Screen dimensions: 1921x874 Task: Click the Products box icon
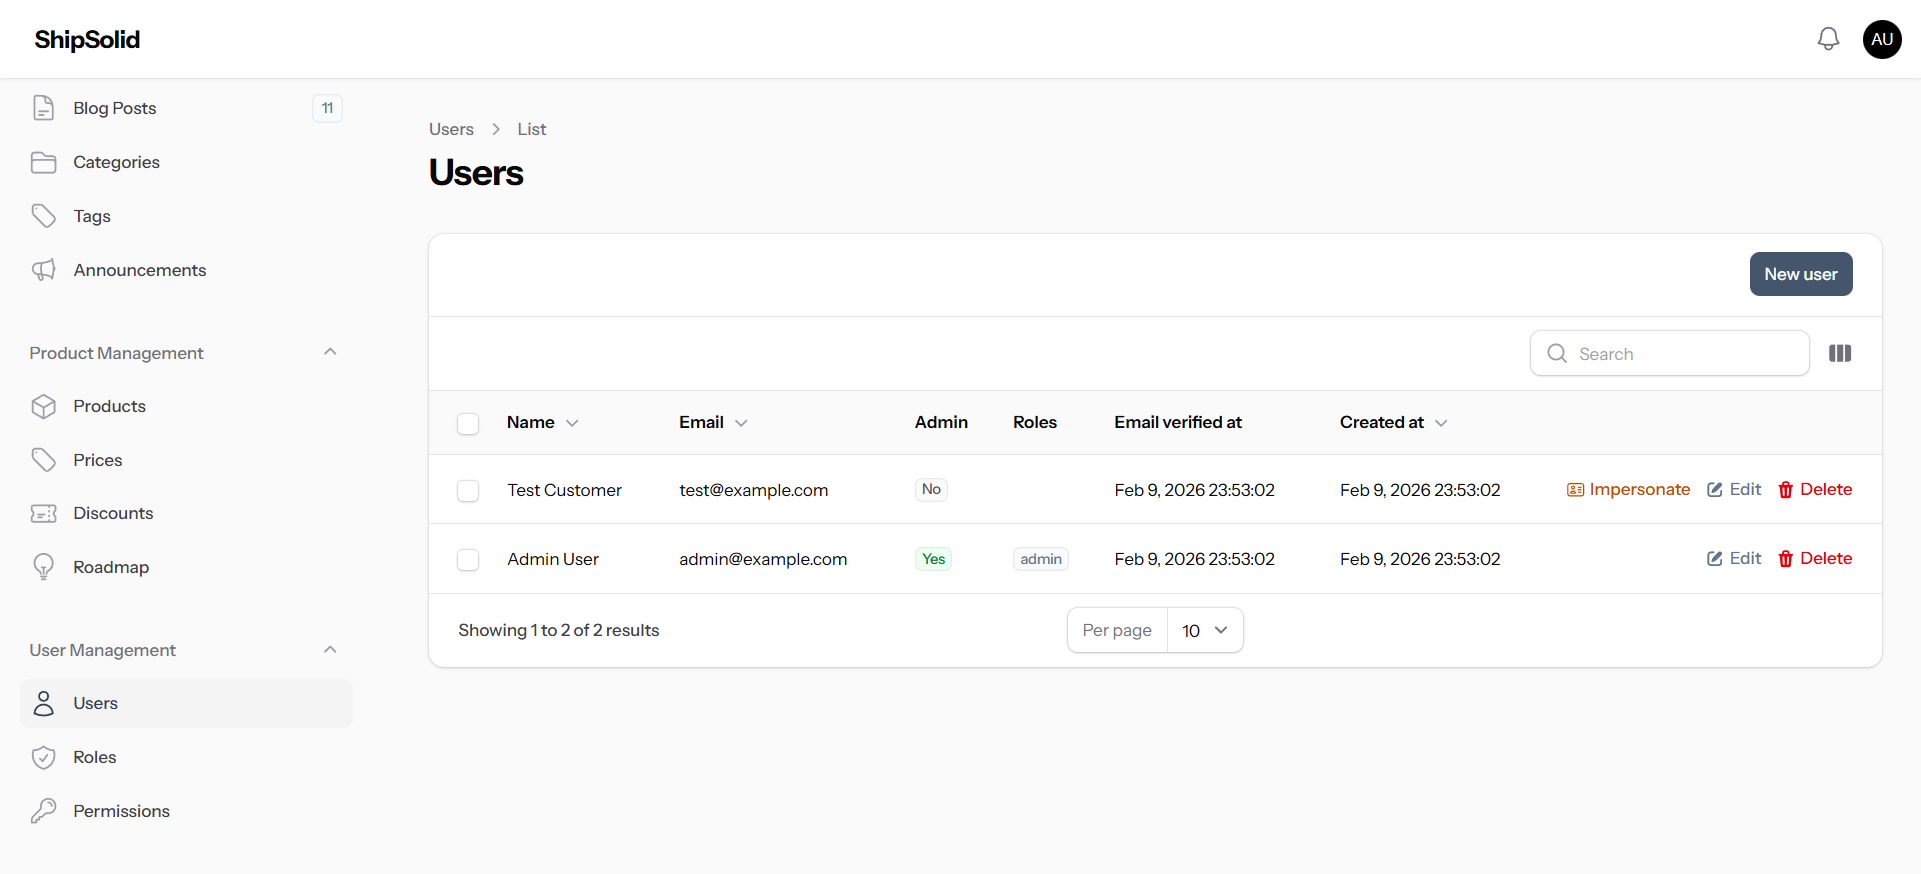pyautogui.click(x=43, y=406)
